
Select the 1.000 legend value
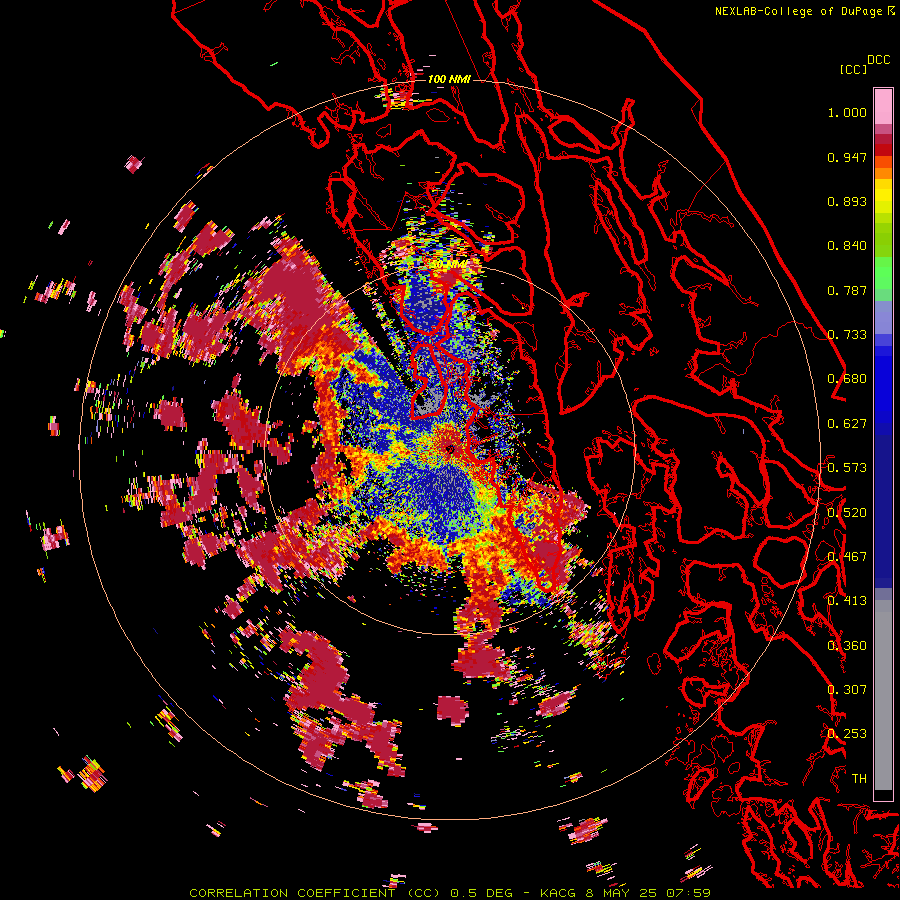(847, 112)
